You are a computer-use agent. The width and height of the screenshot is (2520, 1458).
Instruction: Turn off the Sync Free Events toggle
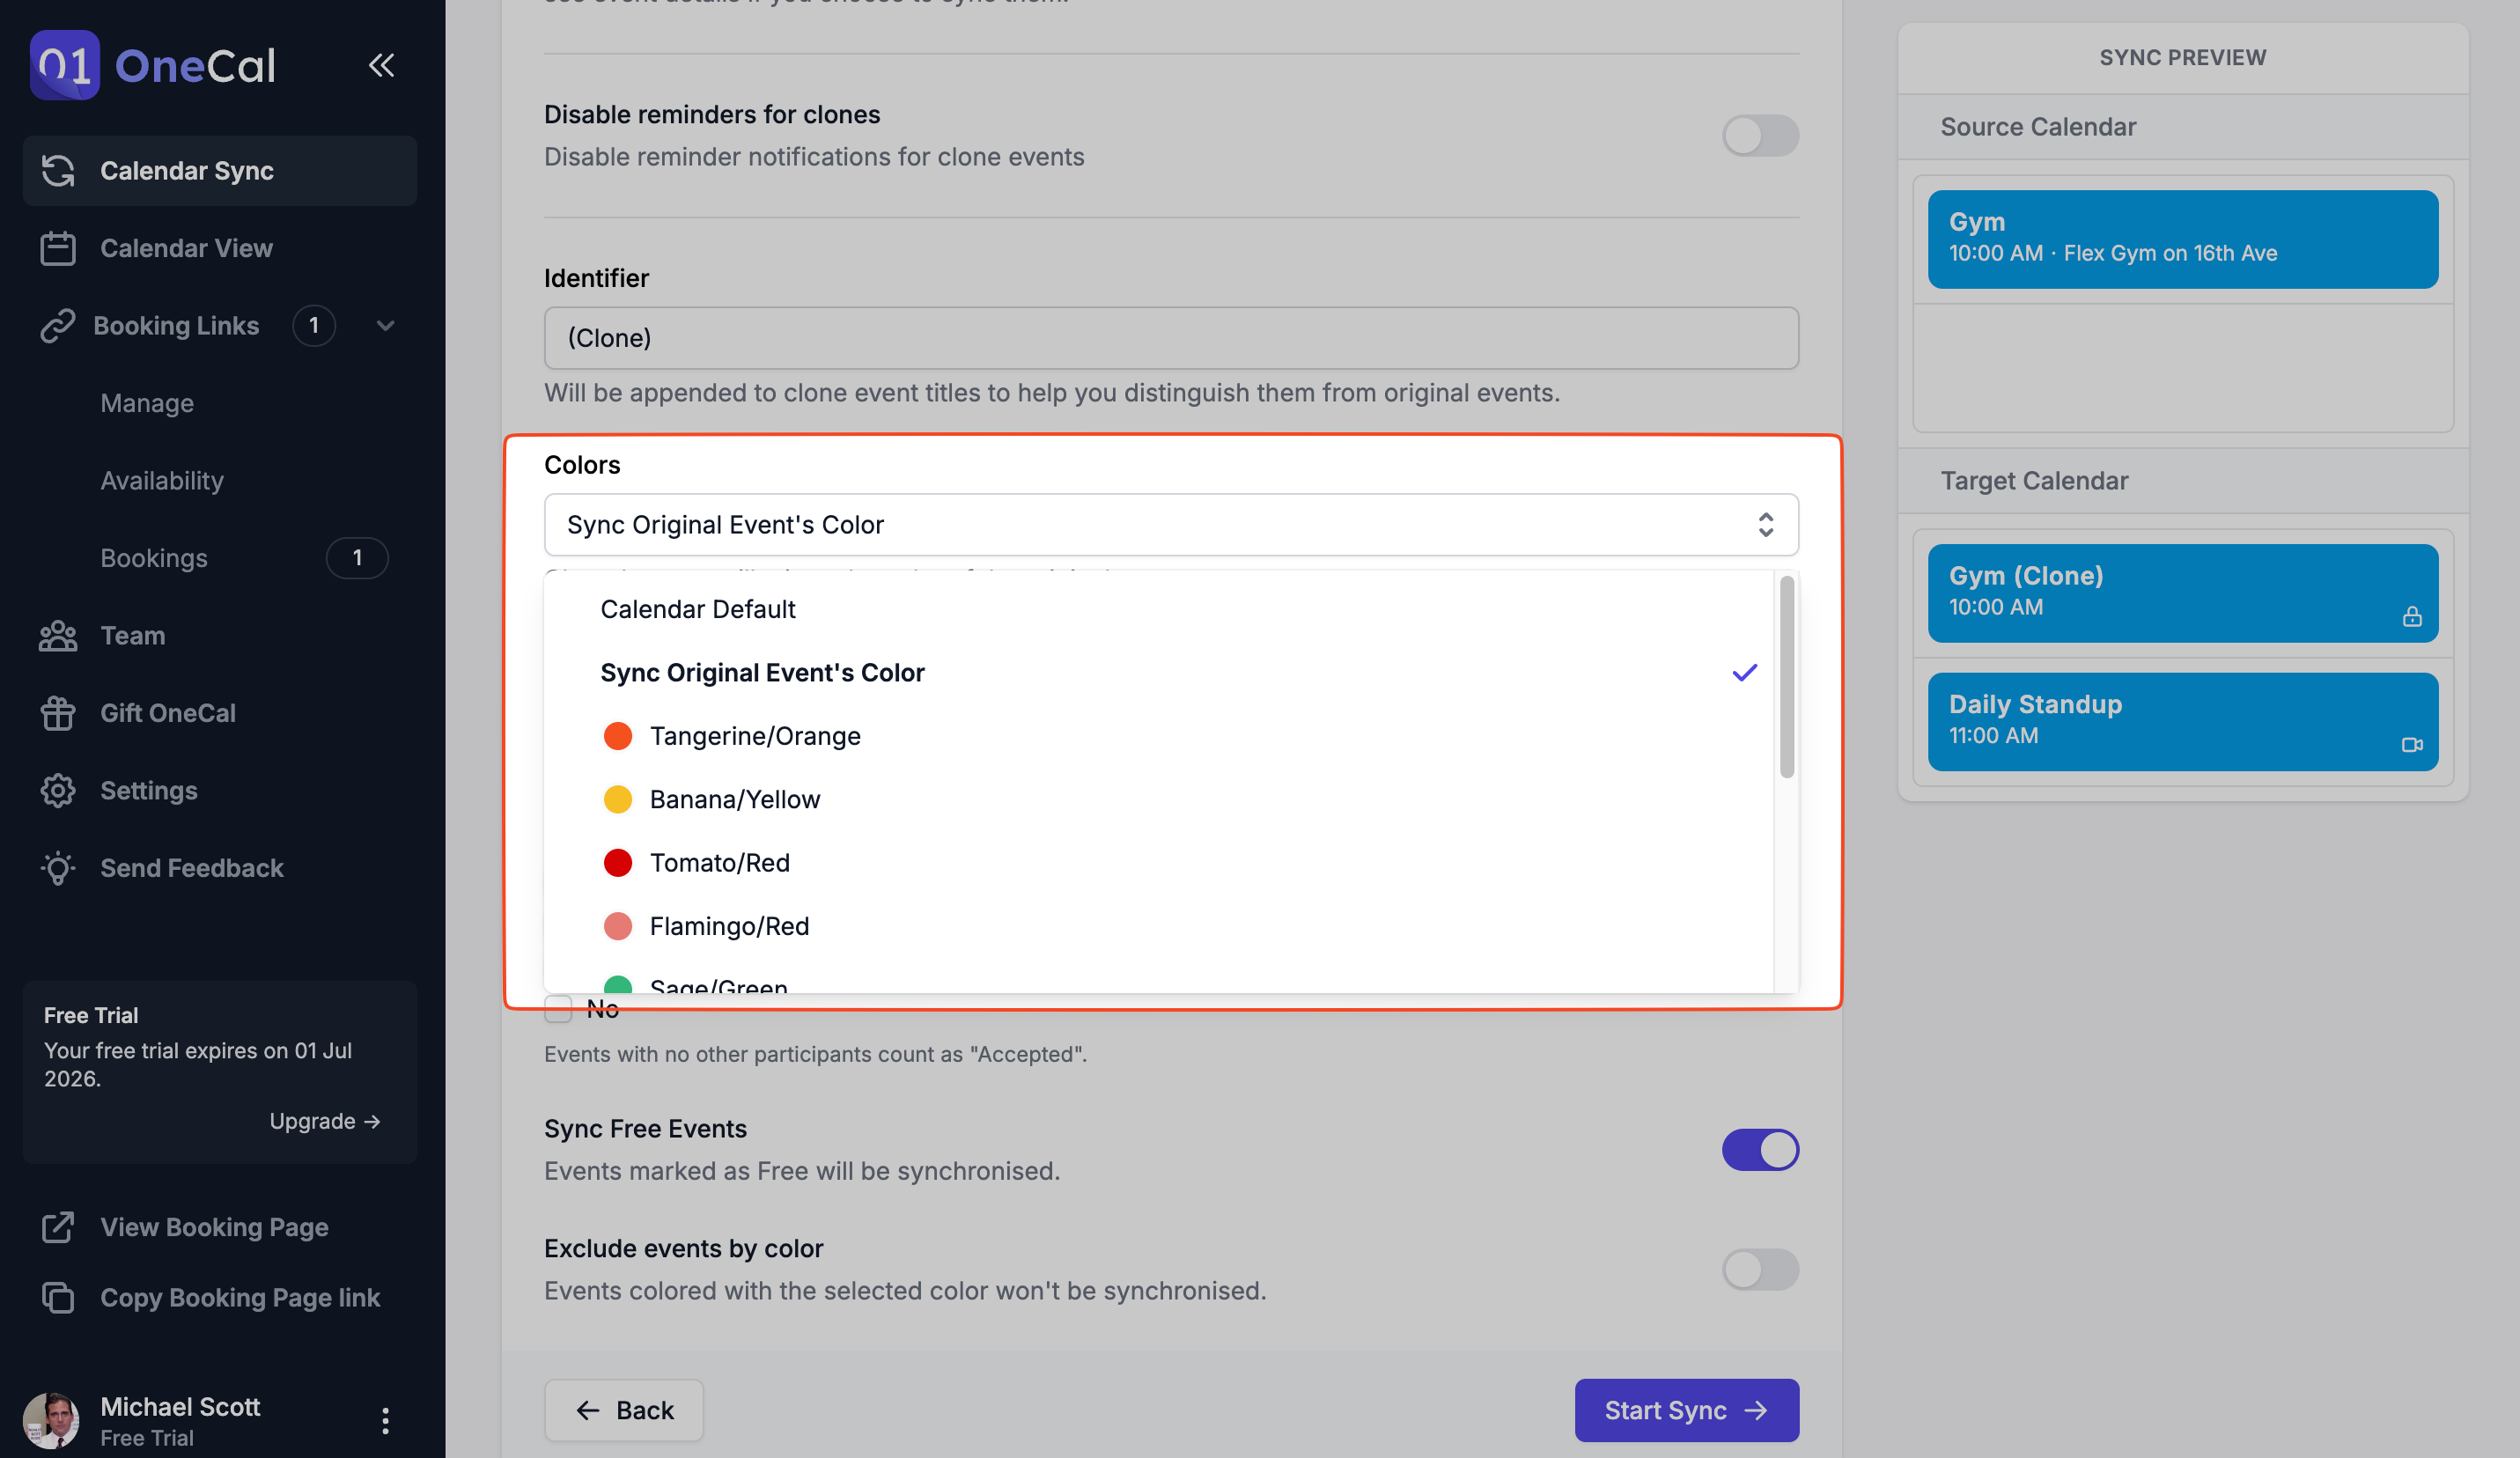coord(1760,1149)
